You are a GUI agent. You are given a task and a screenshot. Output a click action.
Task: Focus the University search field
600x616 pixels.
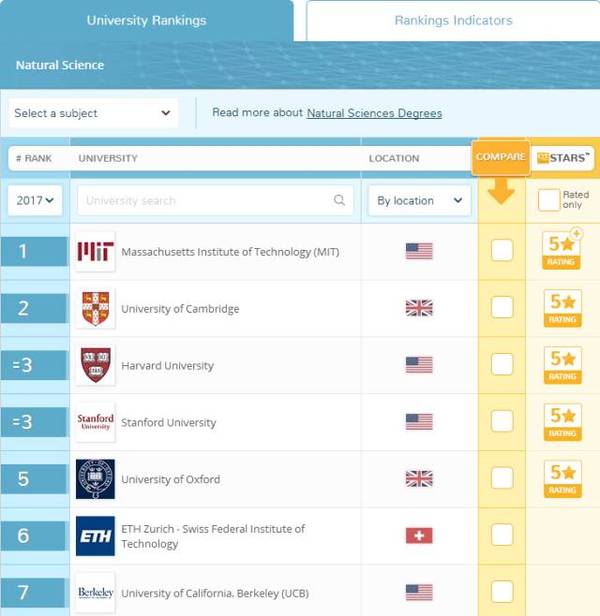(215, 200)
